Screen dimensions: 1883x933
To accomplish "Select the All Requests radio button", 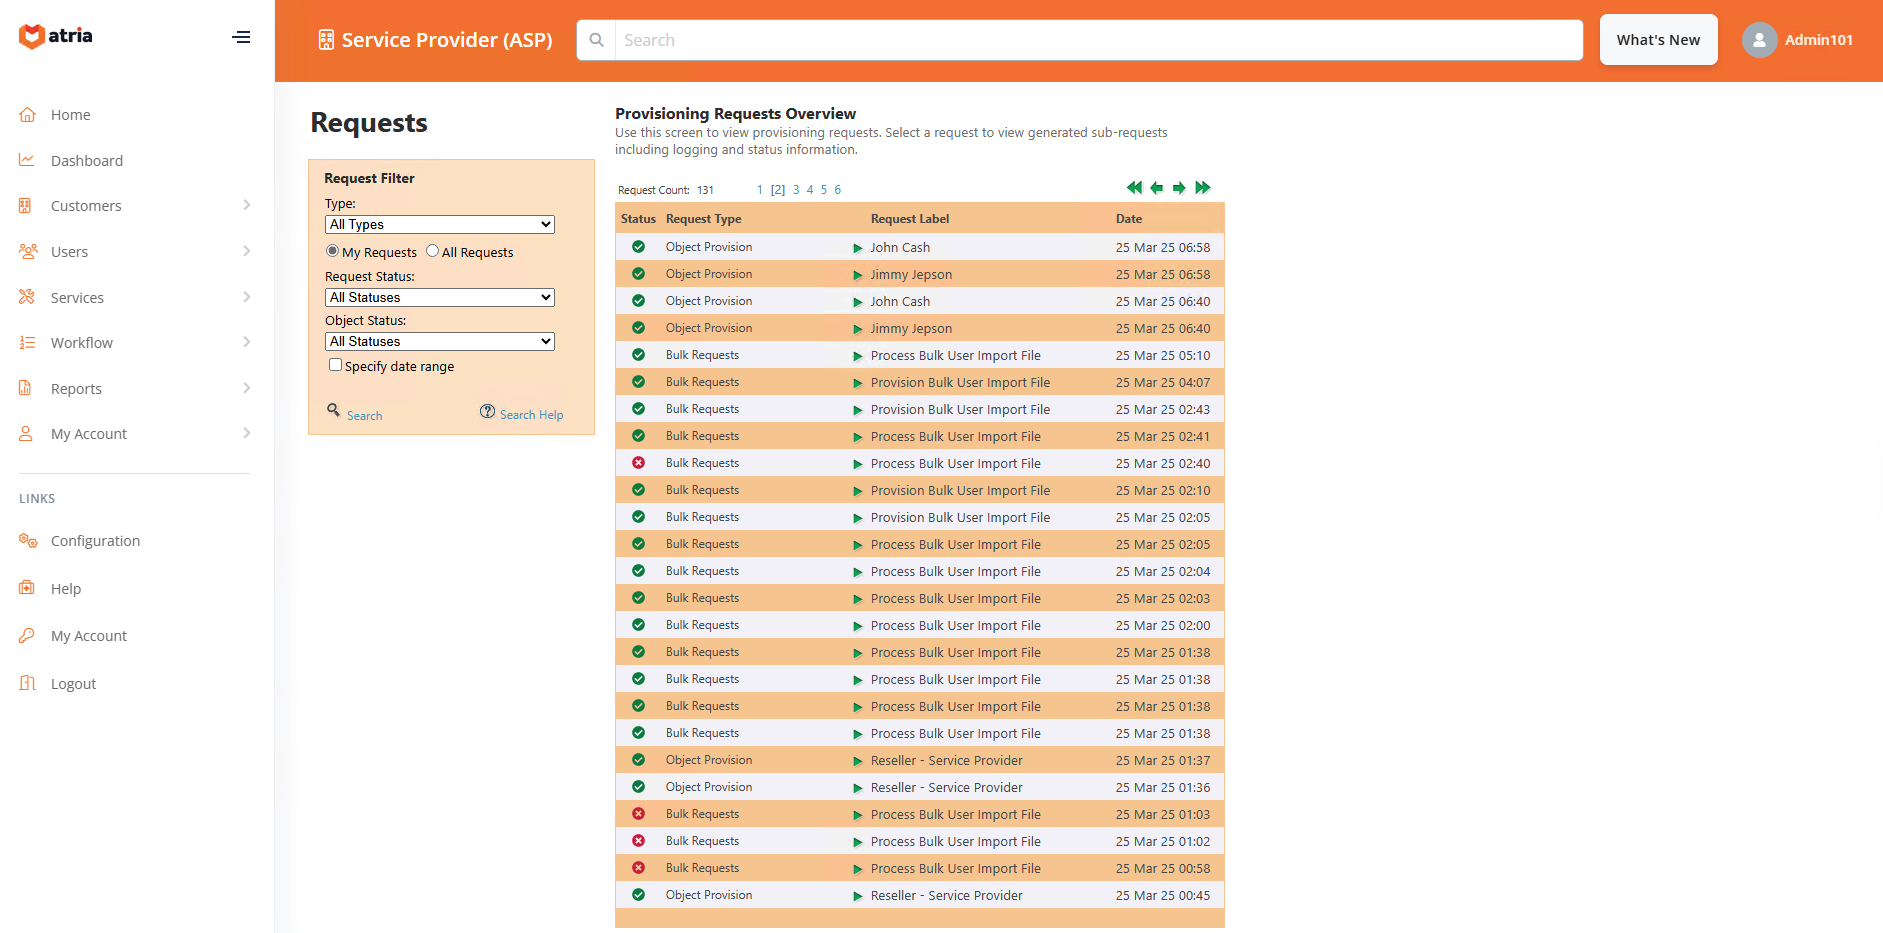I will 433,251.
